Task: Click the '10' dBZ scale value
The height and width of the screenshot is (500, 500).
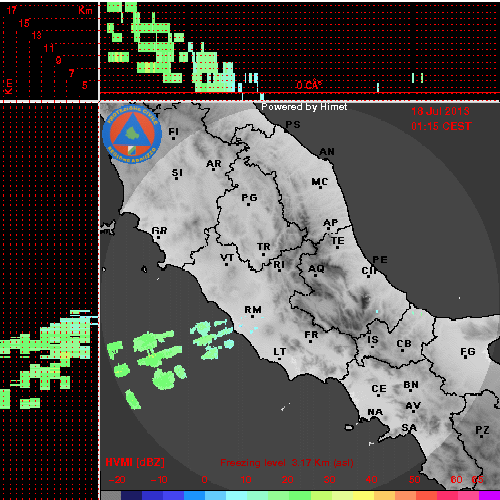Action: point(246,480)
